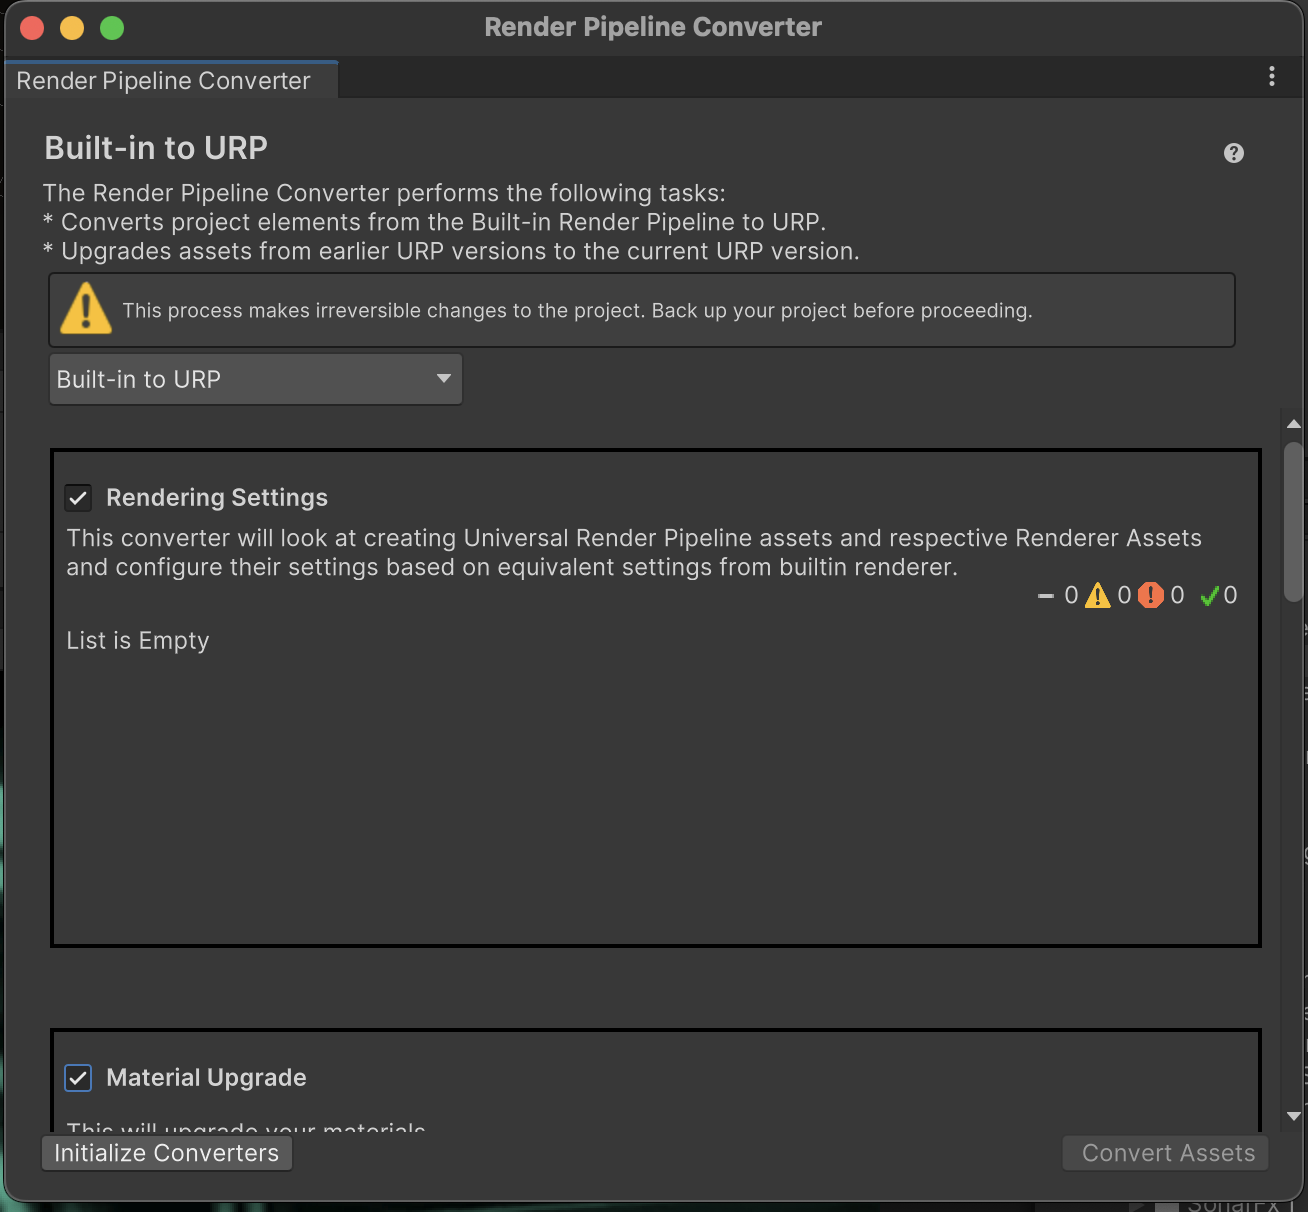
Task: Close the window with the red button
Action: pos(32,28)
